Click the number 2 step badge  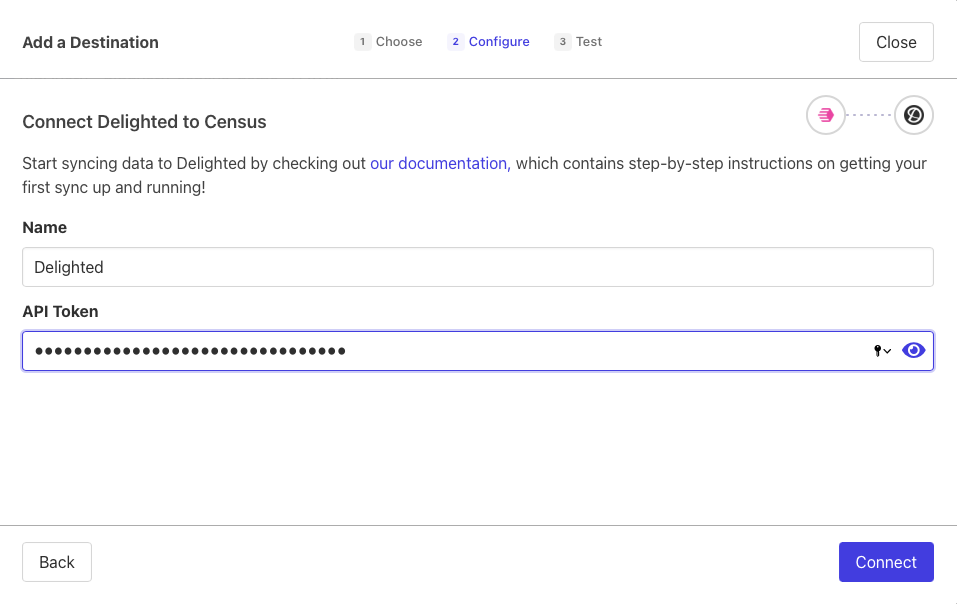click(x=456, y=42)
